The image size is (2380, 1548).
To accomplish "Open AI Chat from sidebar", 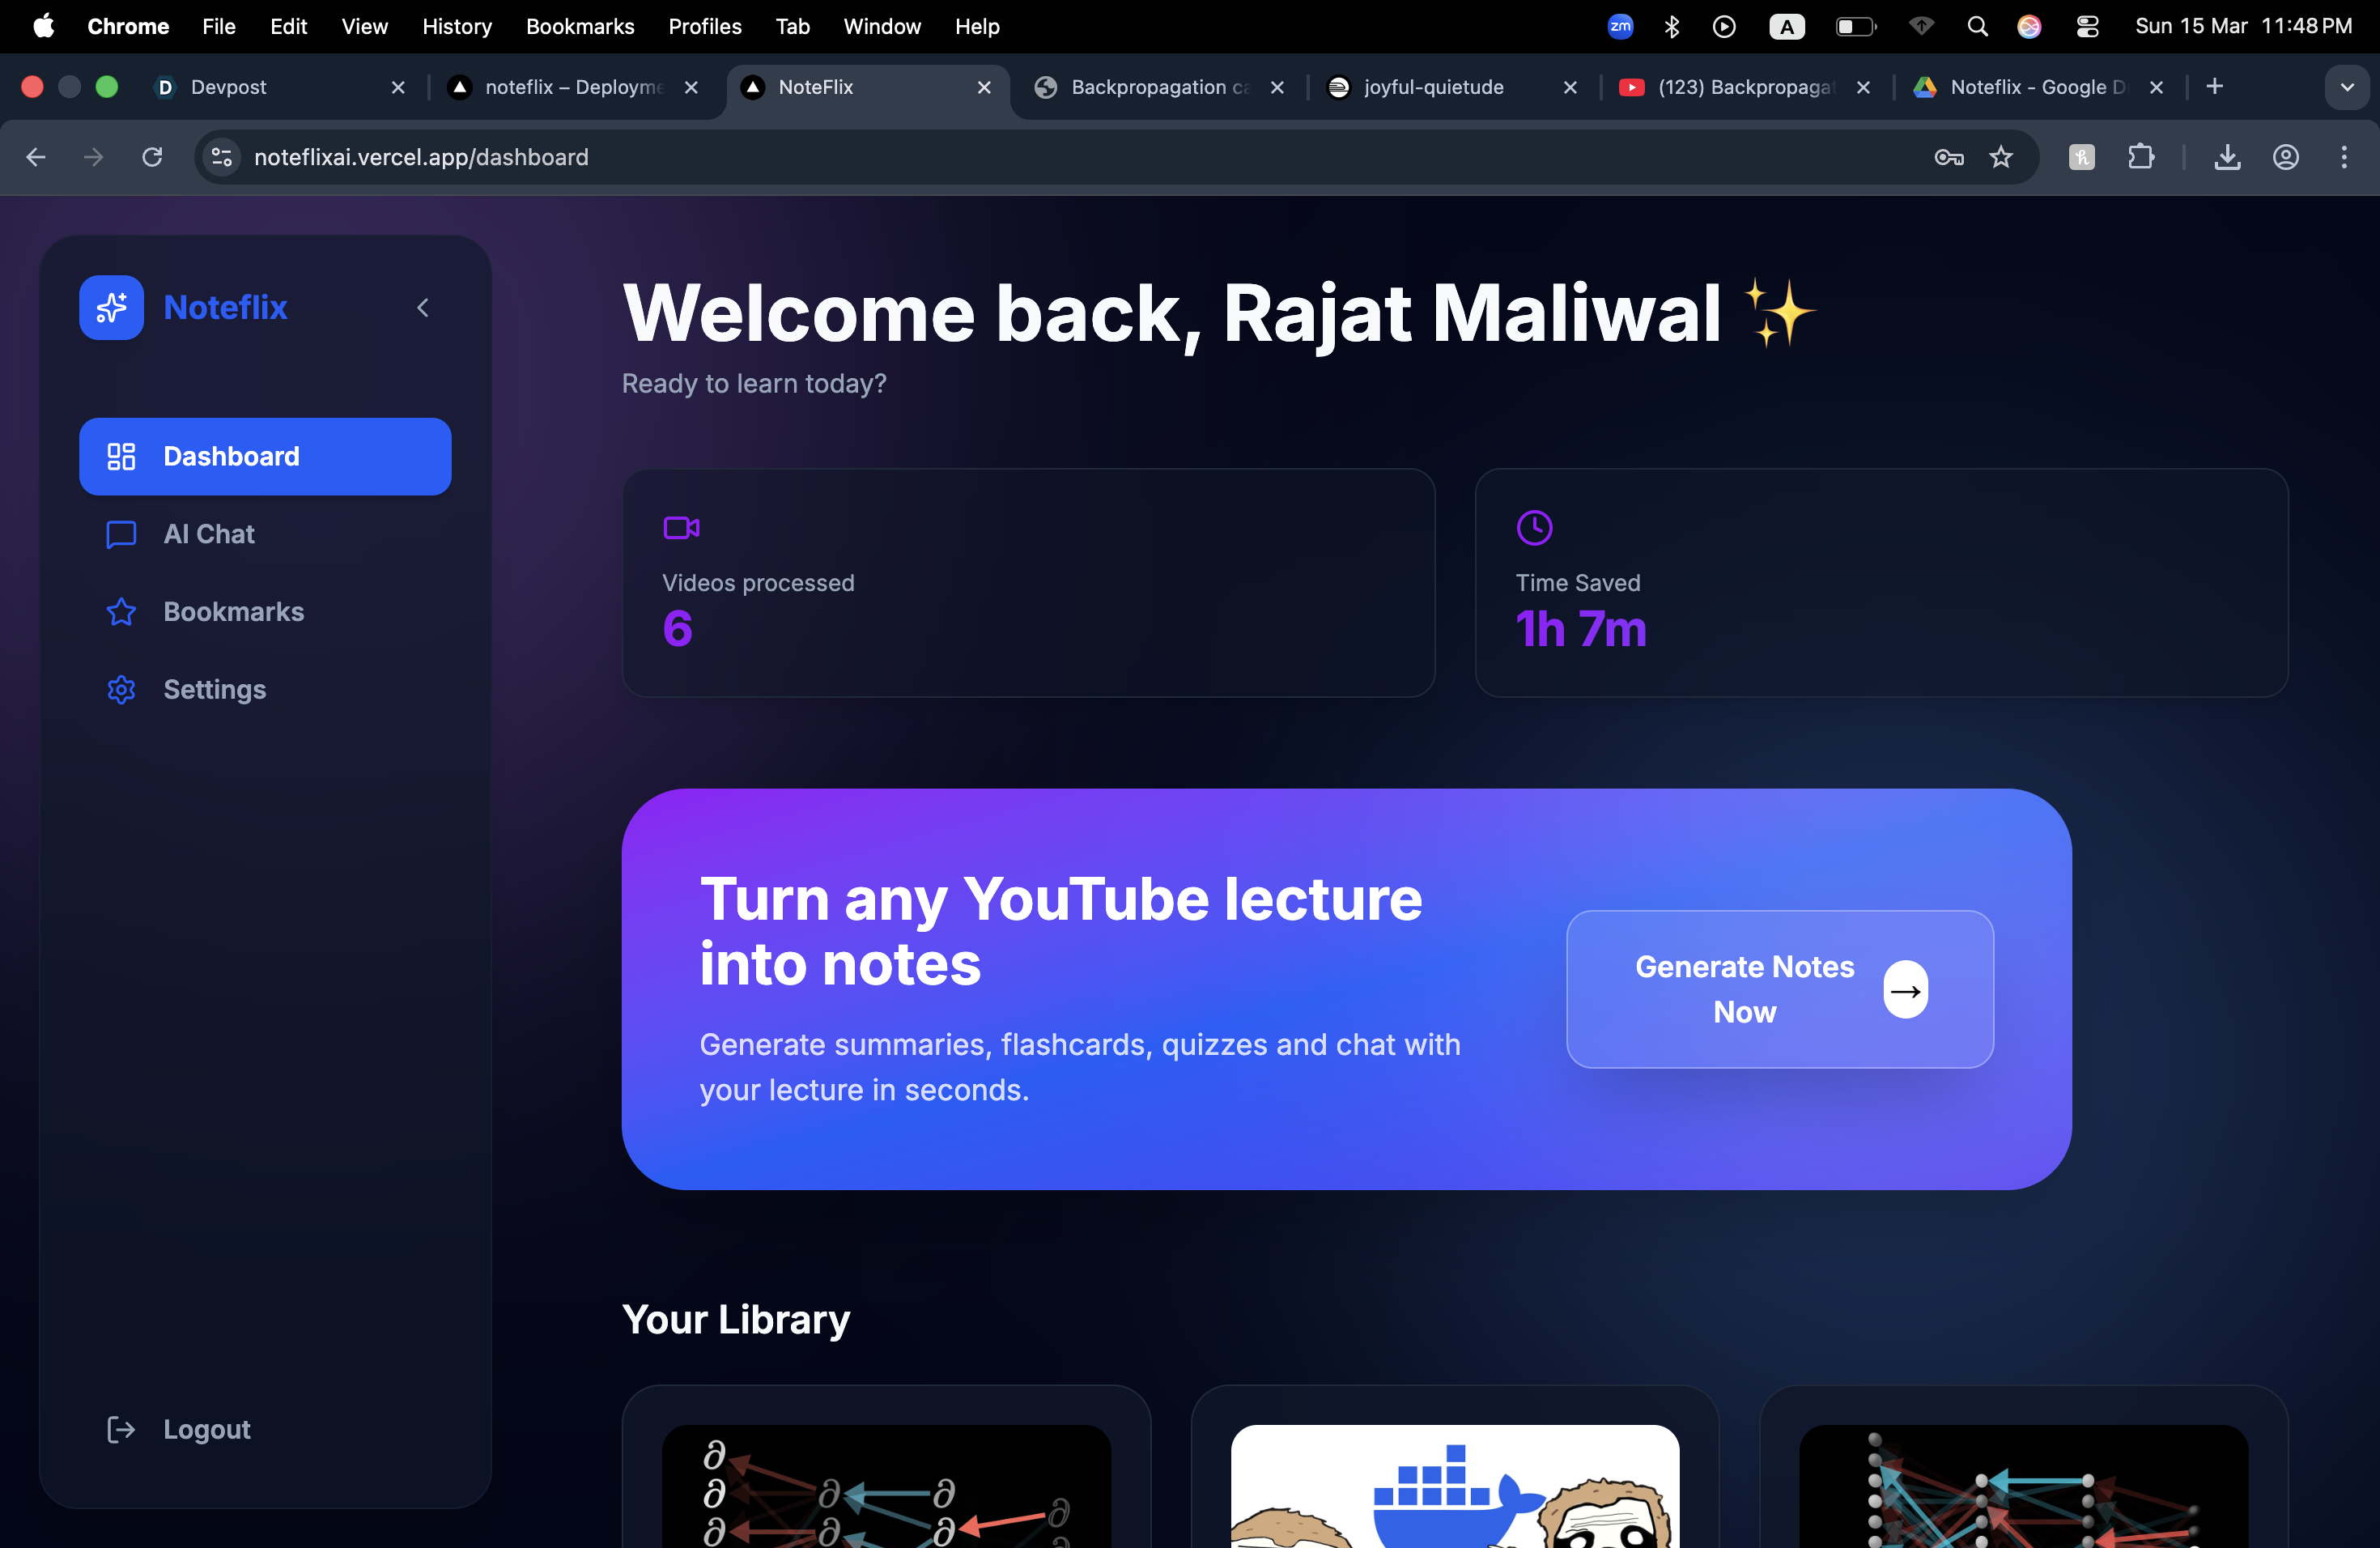I will pyautogui.click(x=208, y=534).
